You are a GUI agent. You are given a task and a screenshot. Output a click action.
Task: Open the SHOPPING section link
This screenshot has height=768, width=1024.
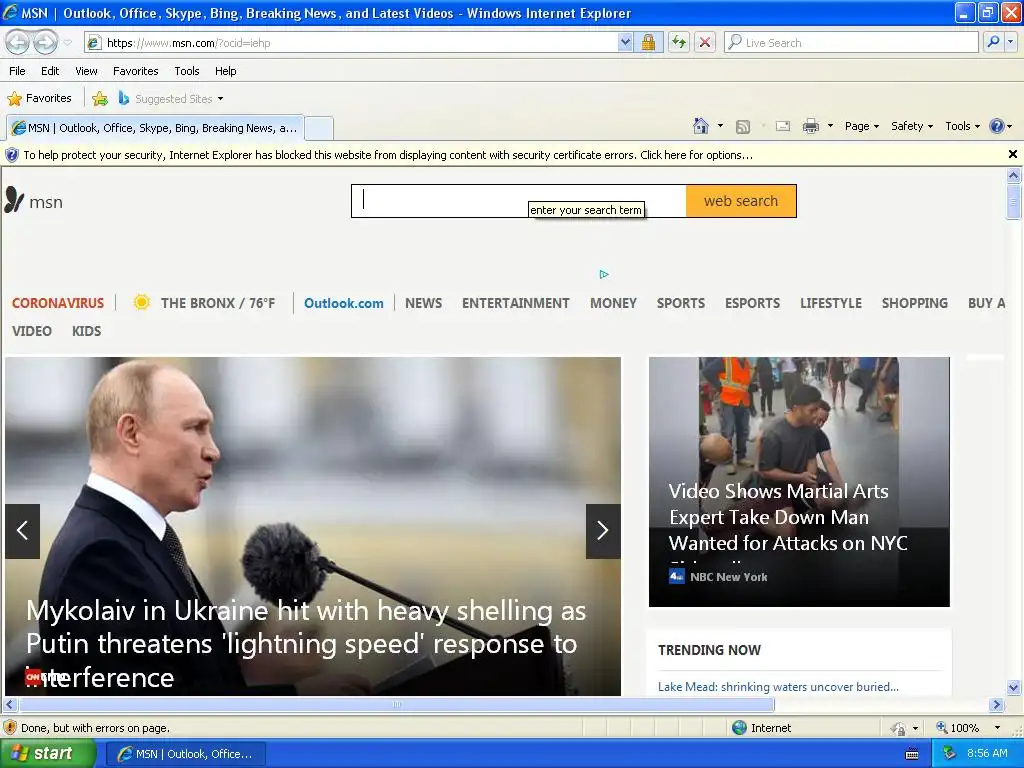(x=914, y=303)
